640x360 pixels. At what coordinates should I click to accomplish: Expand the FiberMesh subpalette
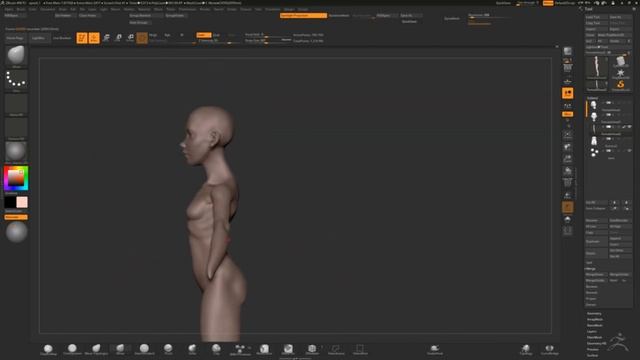coord(595,338)
